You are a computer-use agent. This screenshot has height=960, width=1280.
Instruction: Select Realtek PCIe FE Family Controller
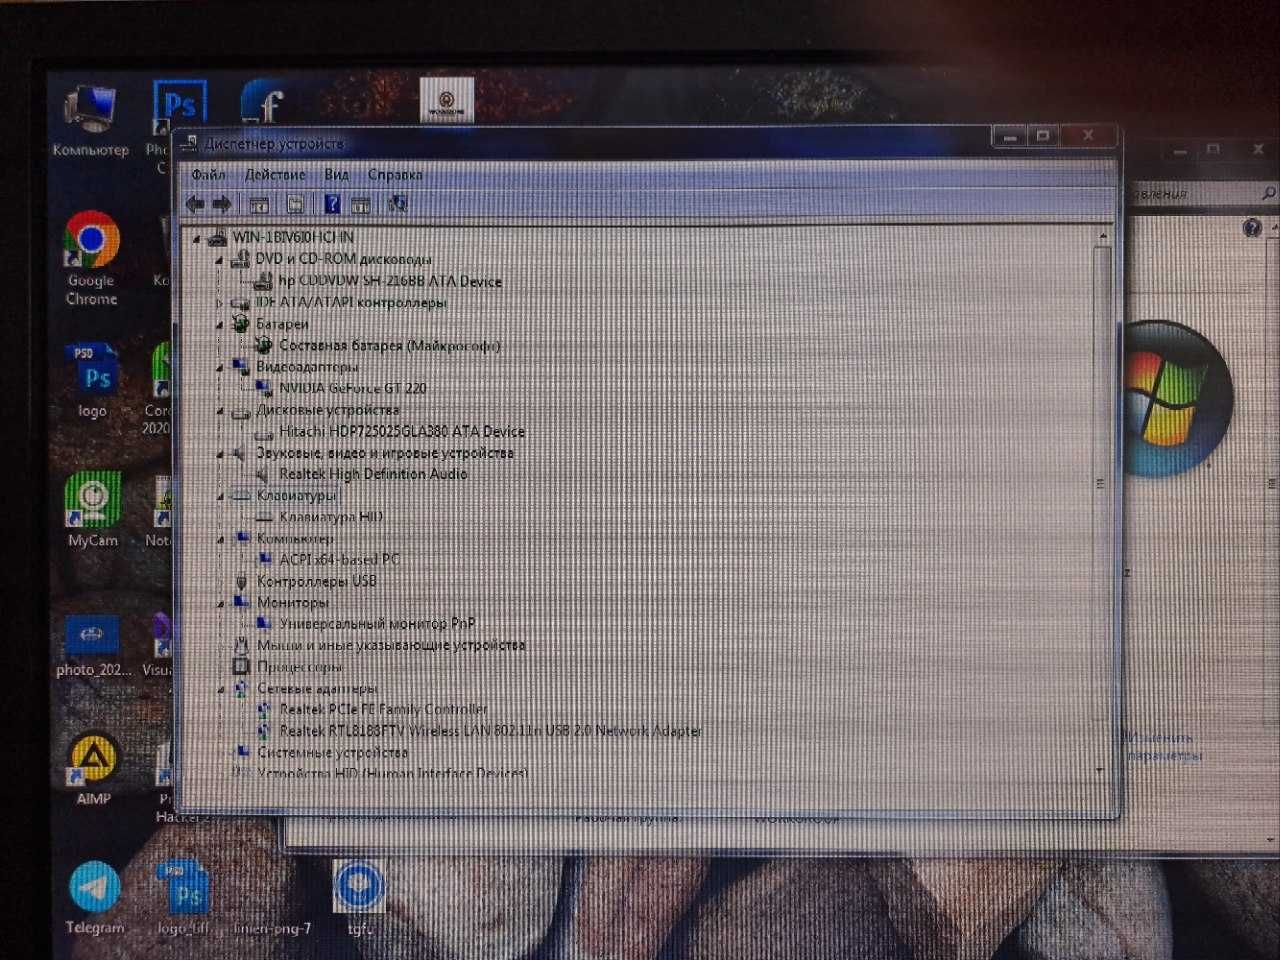(x=383, y=709)
